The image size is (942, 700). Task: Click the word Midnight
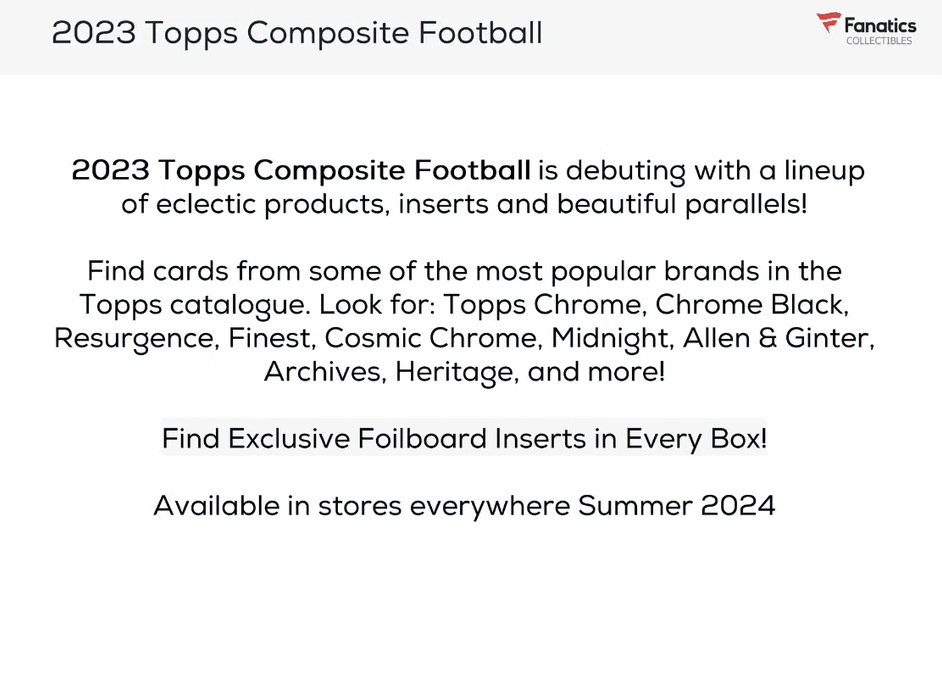click(x=610, y=338)
